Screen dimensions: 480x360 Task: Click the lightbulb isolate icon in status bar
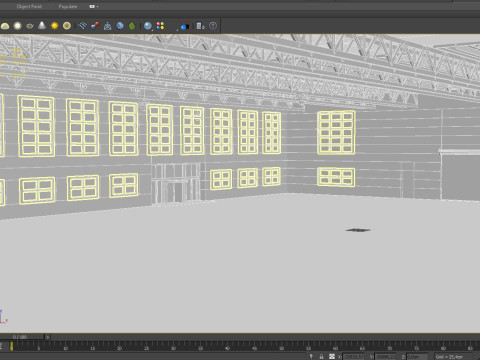pos(311,356)
